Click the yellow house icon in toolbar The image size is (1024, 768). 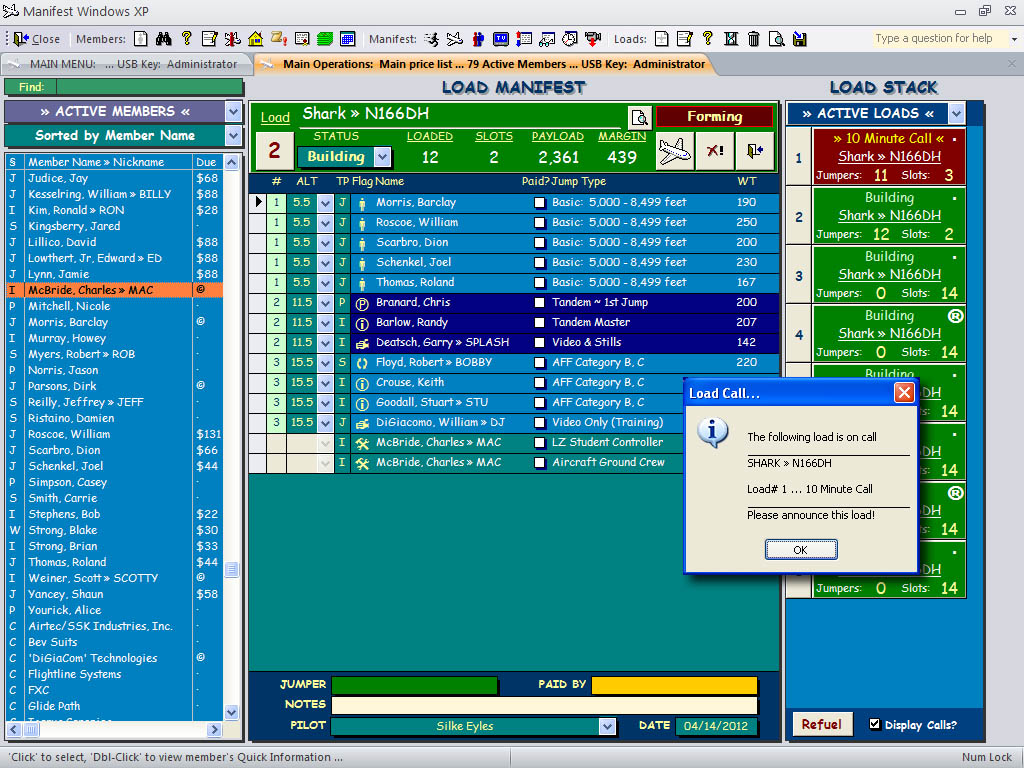[x=255, y=39]
